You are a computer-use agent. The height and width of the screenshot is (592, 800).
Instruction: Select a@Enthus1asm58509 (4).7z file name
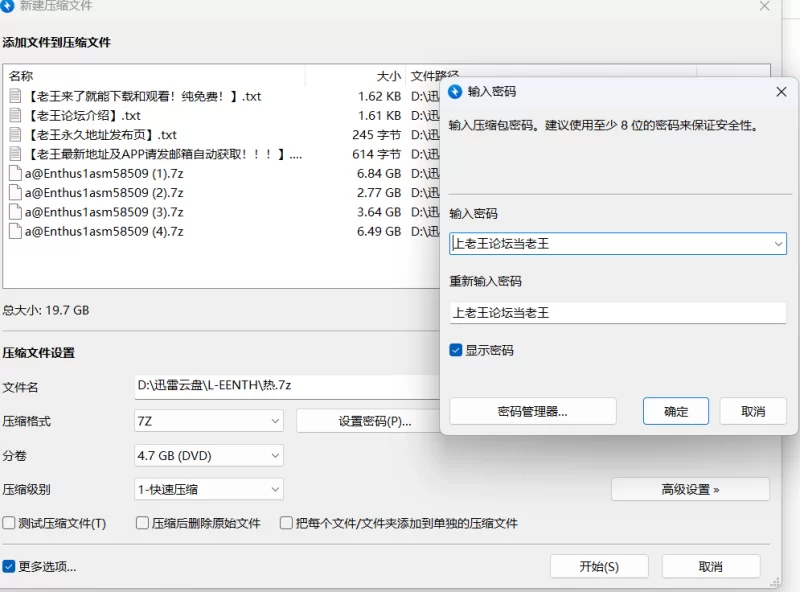click(x=104, y=231)
